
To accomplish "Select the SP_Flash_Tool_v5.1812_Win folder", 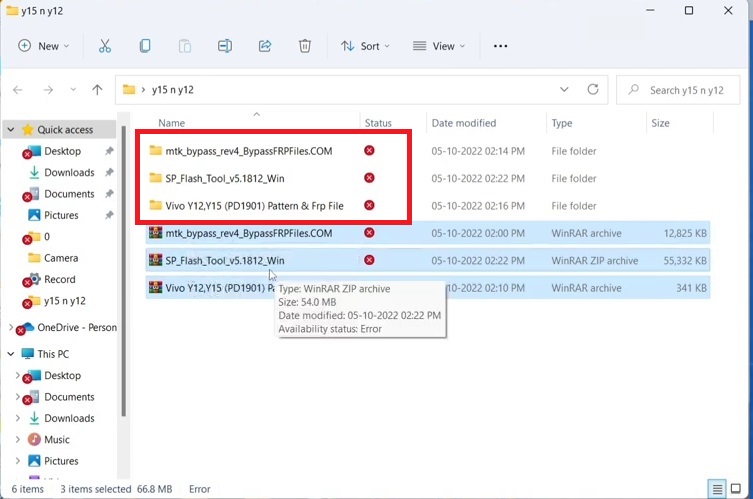I will point(224,179).
